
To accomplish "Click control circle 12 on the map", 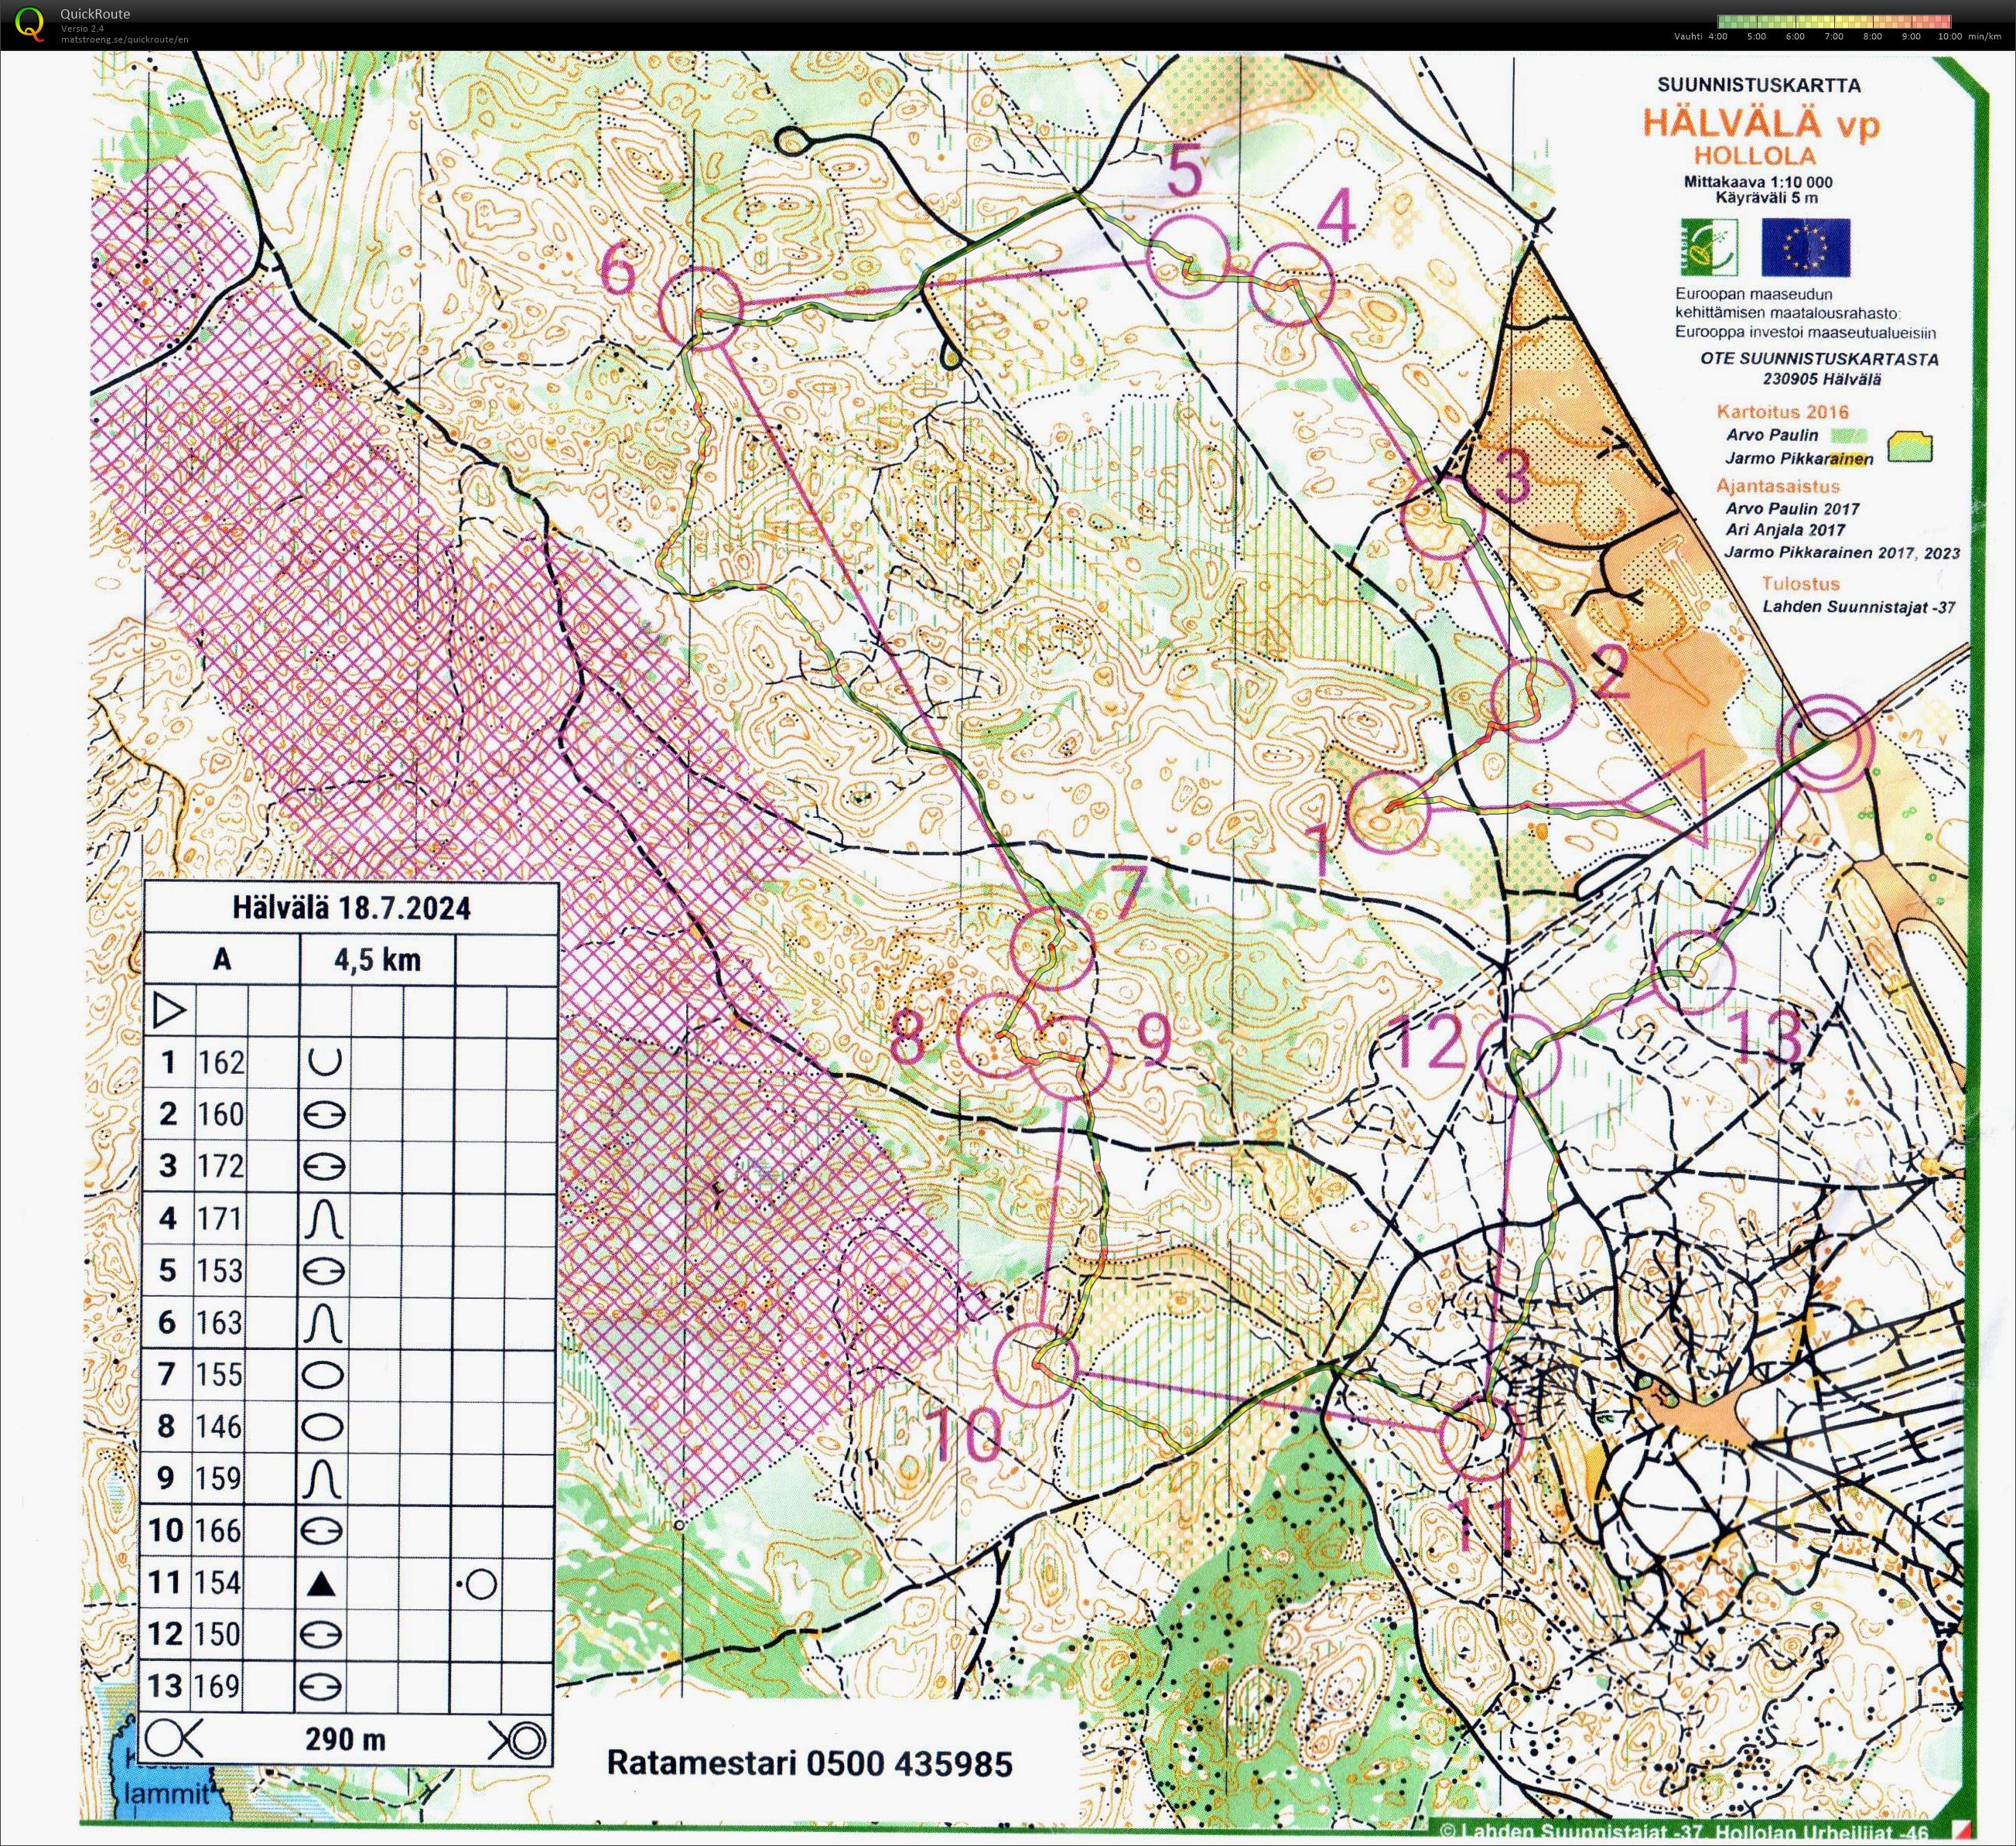I will tap(1519, 1056).
